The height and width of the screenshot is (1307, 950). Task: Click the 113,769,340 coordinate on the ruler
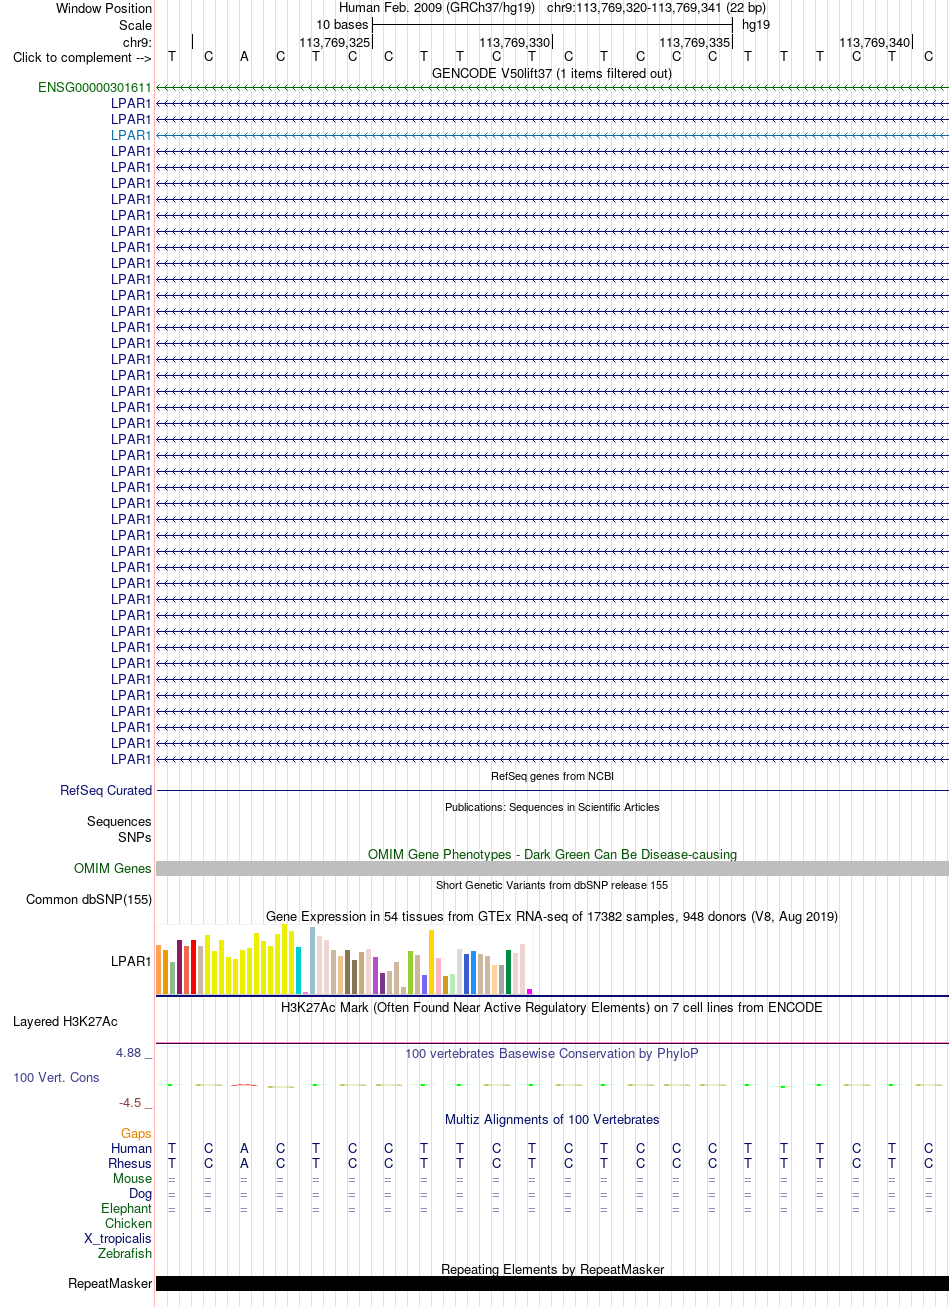pyautogui.click(x=875, y=42)
